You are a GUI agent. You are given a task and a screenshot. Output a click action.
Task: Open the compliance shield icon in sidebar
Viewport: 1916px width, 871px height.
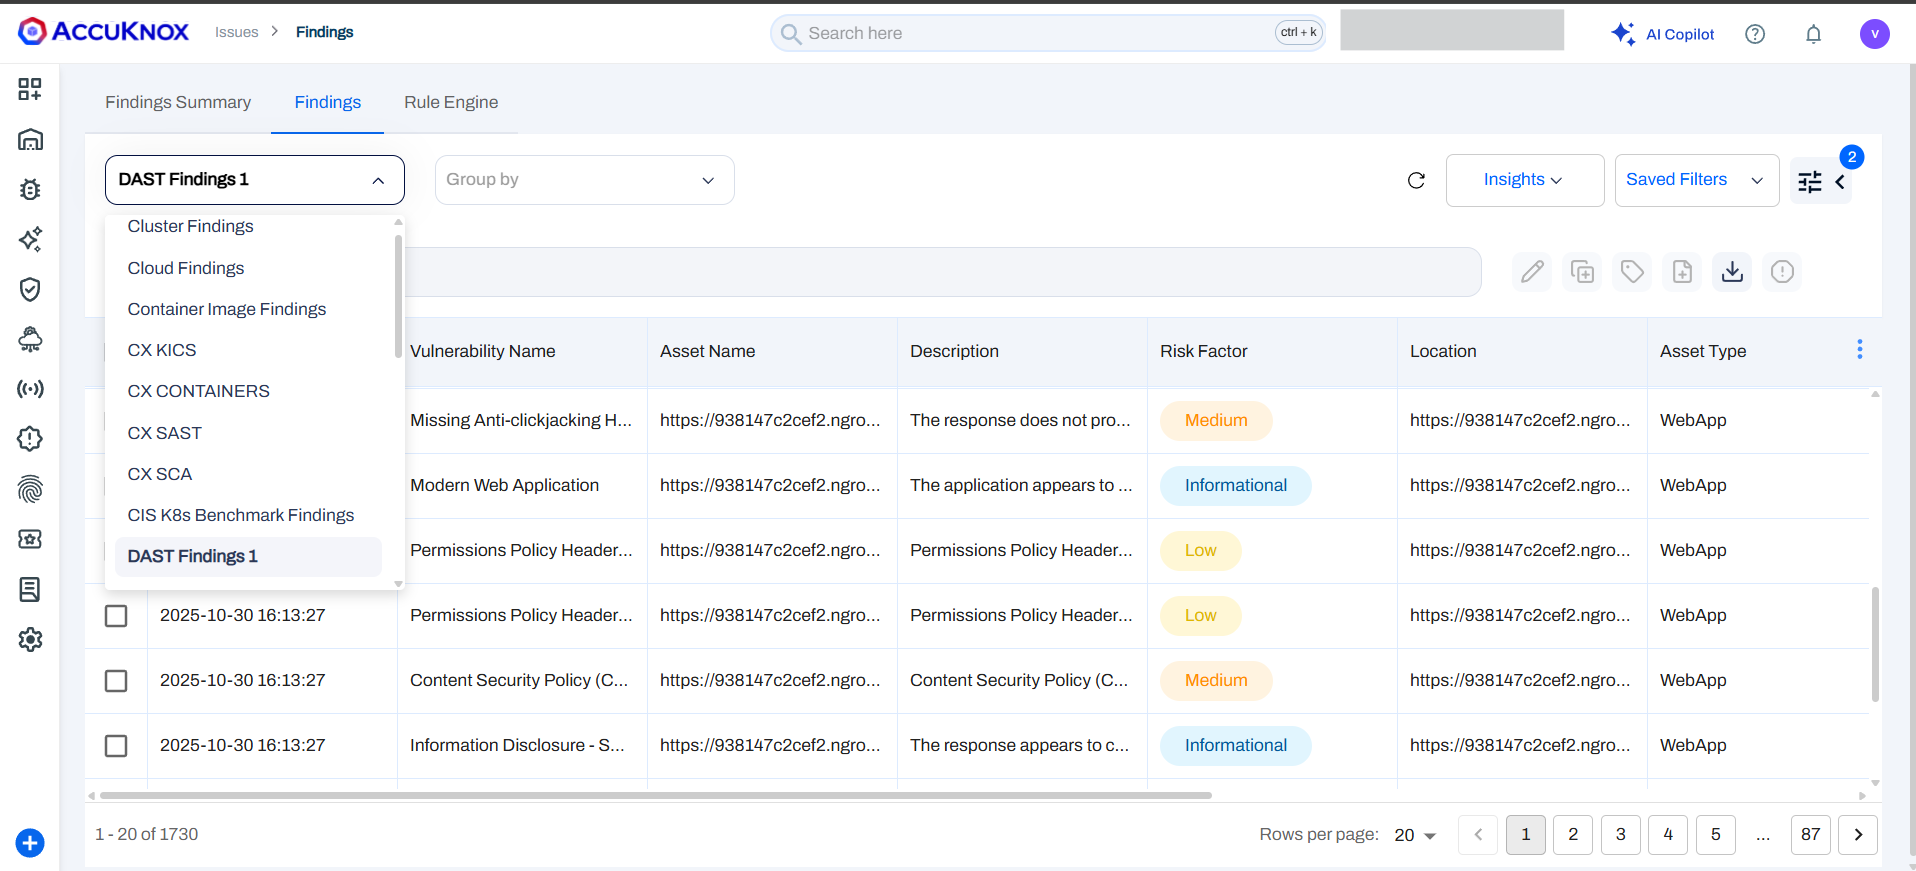(x=30, y=289)
